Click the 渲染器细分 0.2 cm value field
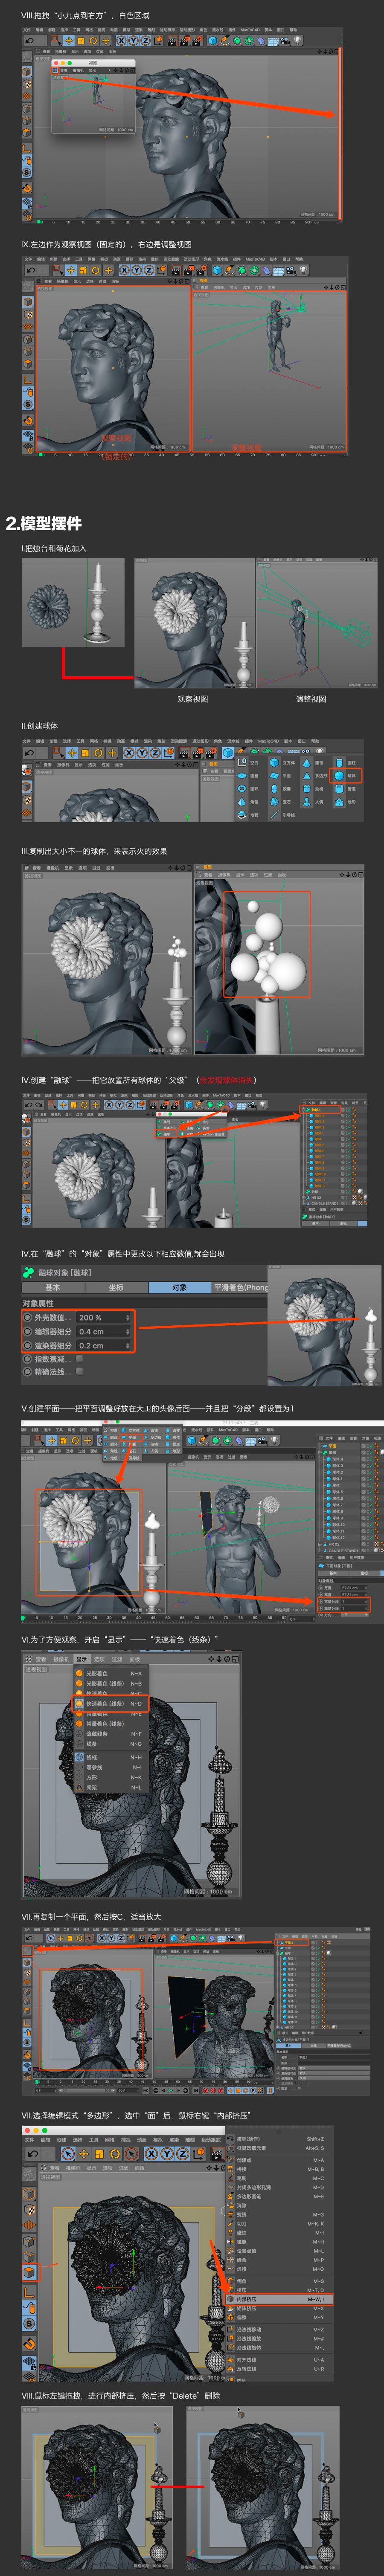The image size is (384, 2576). coord(104,1347)
